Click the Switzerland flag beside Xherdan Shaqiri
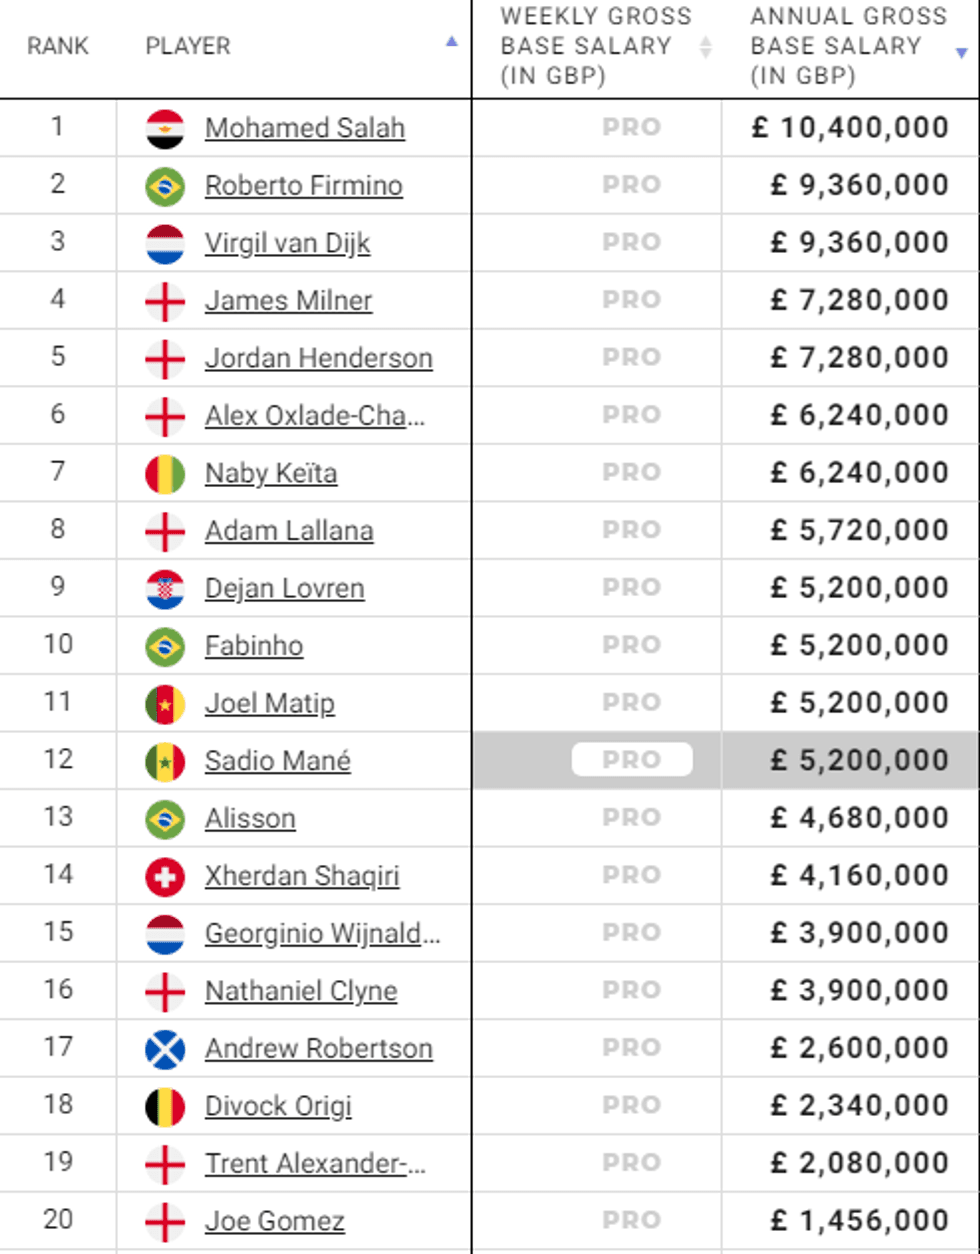Image resolution: width=980 pixels, height=1254 pixels. 165,877
